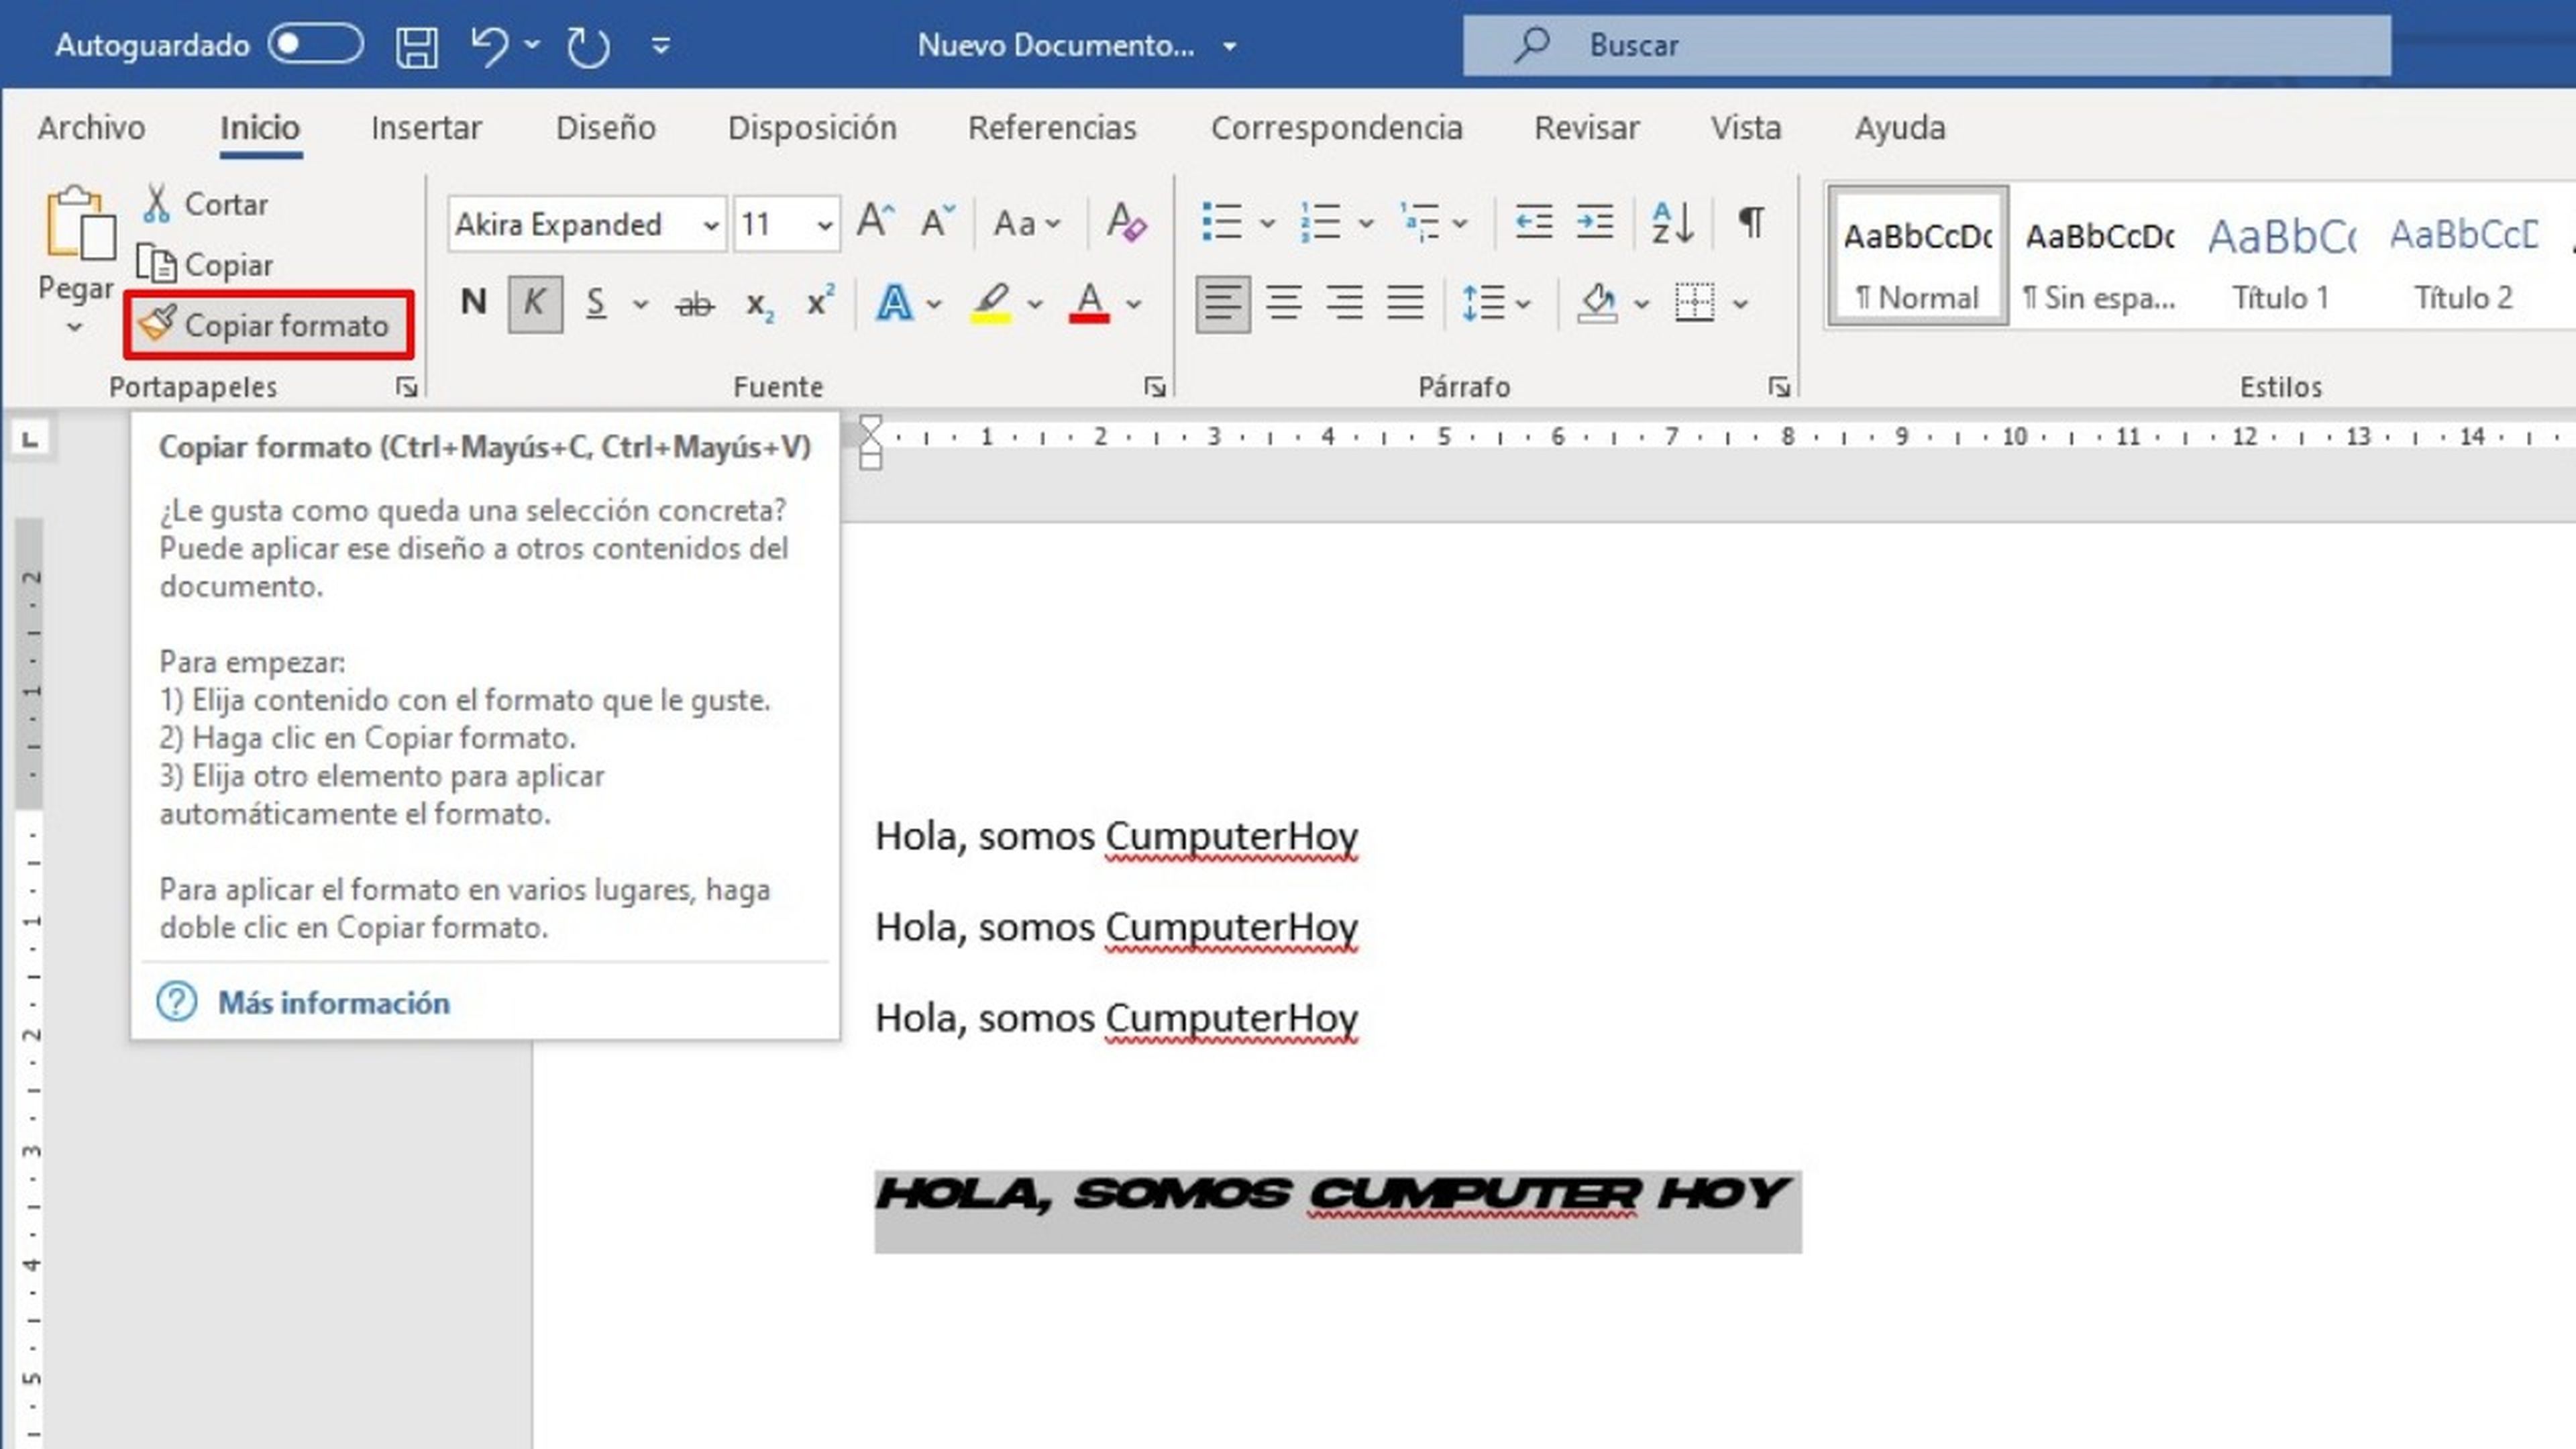Image resolution: width=2576 pixels, height=1449 pixels.
Task: Open the Archivo tab
Action: tap(91, 128)
